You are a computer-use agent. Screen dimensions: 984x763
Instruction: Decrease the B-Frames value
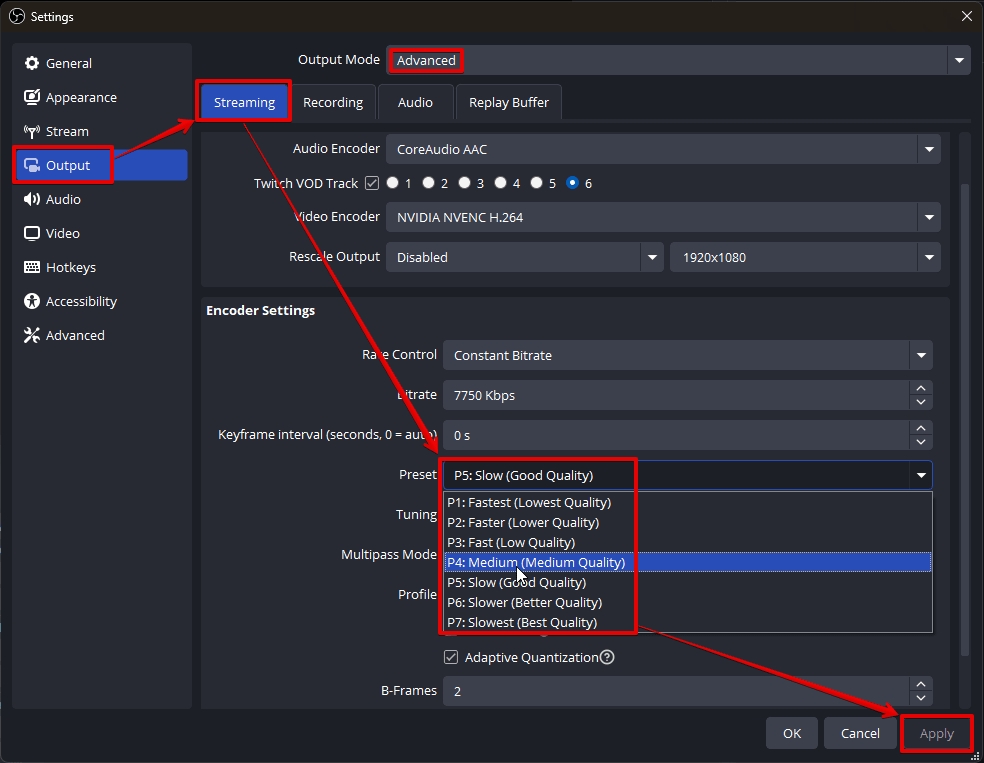tap(921, 698)
